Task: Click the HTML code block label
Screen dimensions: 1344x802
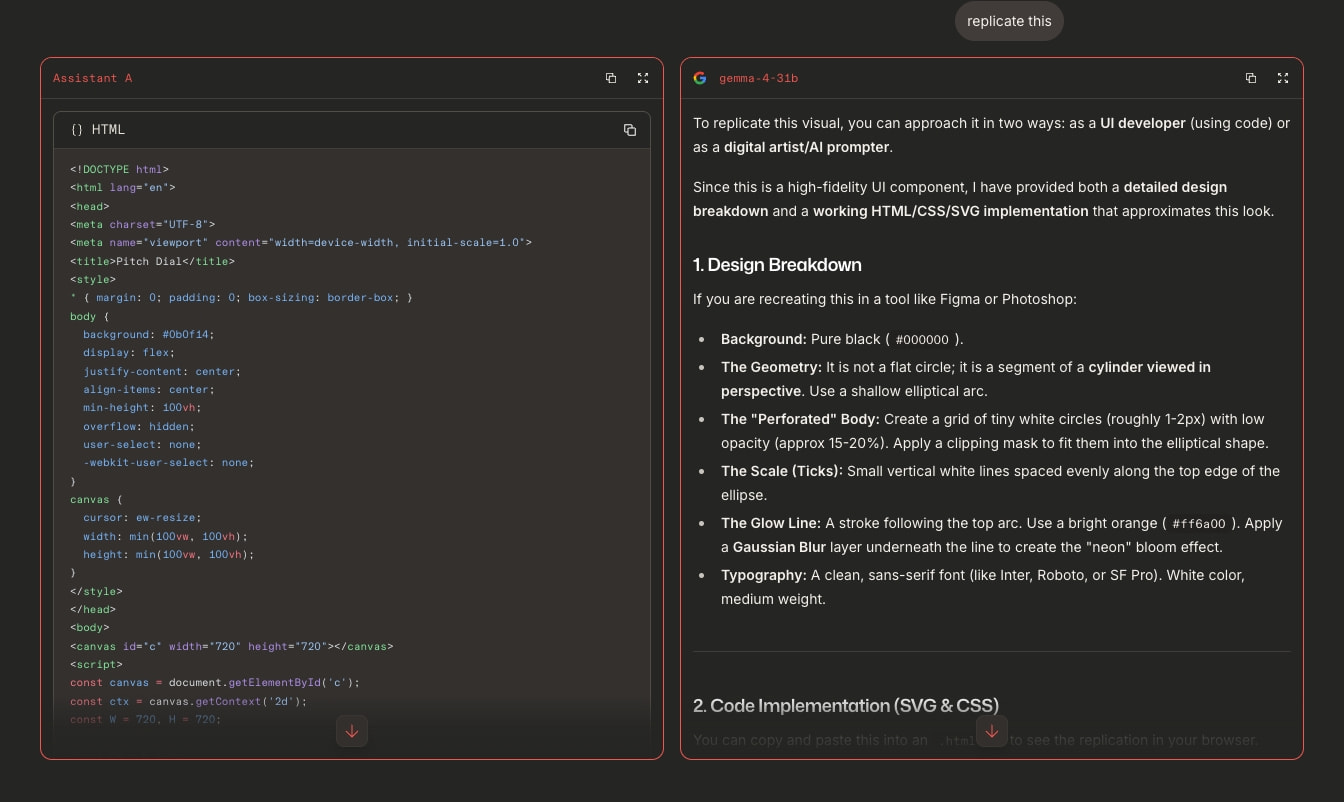Action: 108,130
